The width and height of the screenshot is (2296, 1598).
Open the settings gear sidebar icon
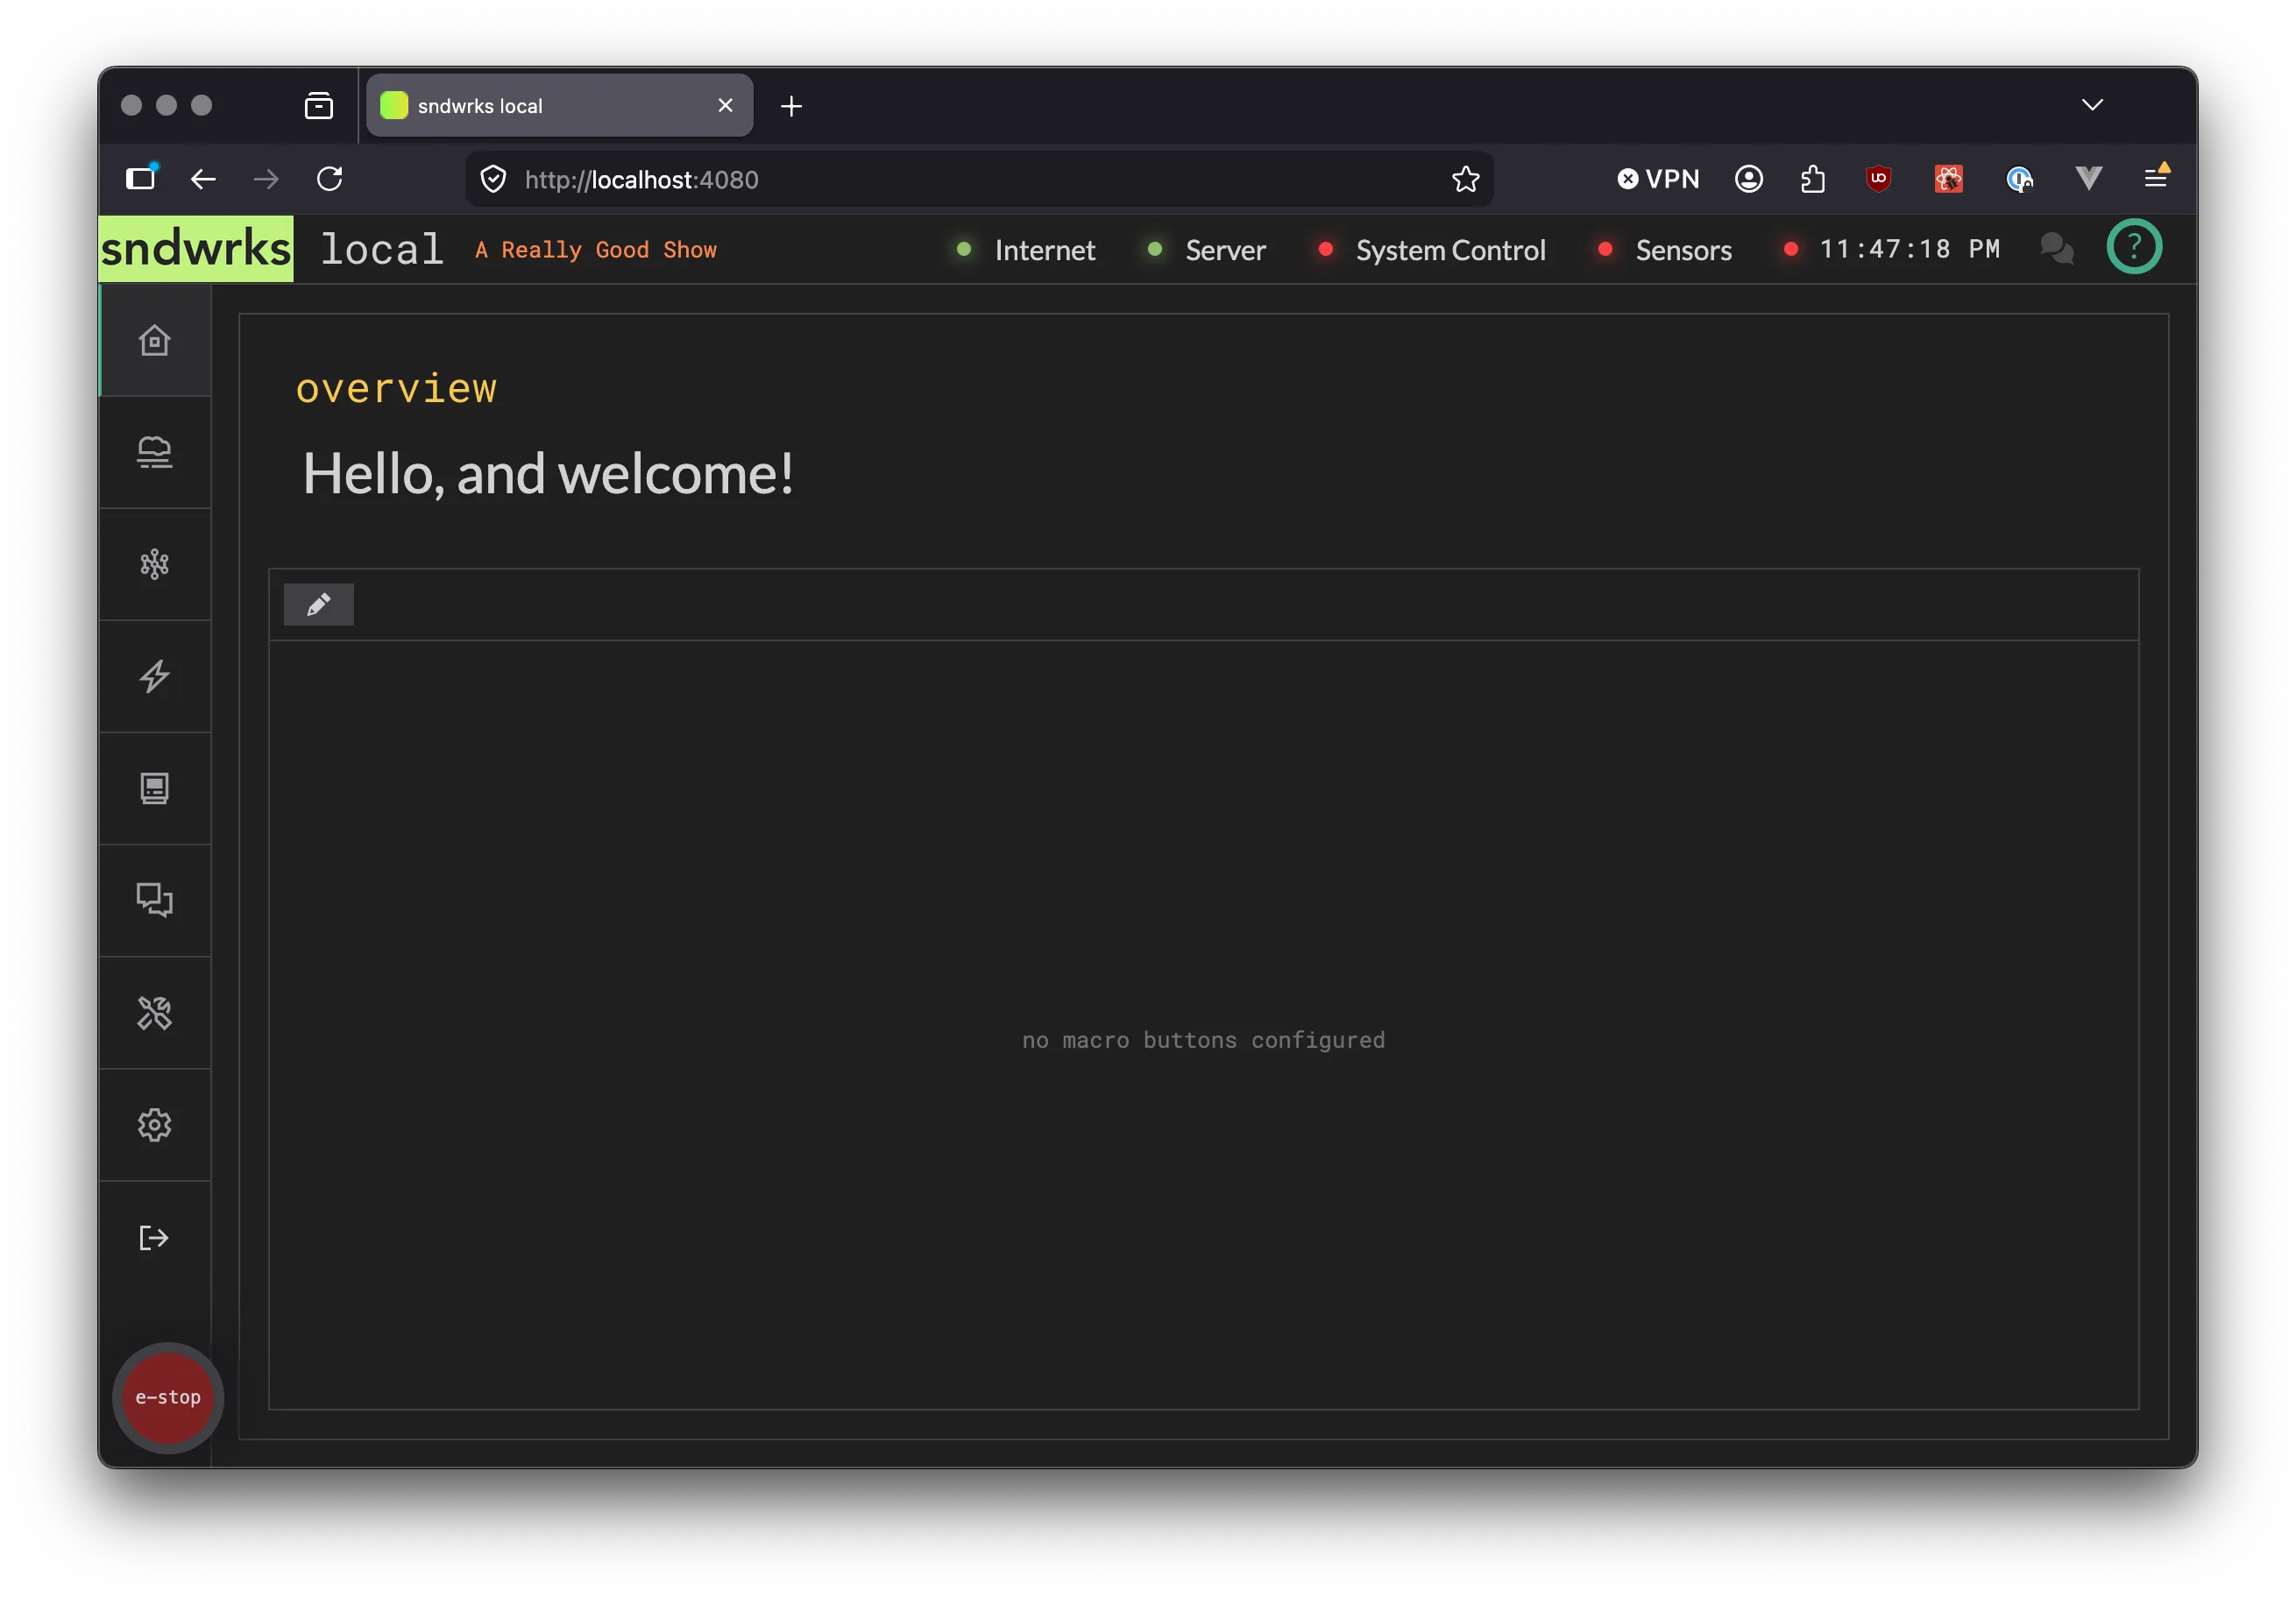tap(154, 1125)
